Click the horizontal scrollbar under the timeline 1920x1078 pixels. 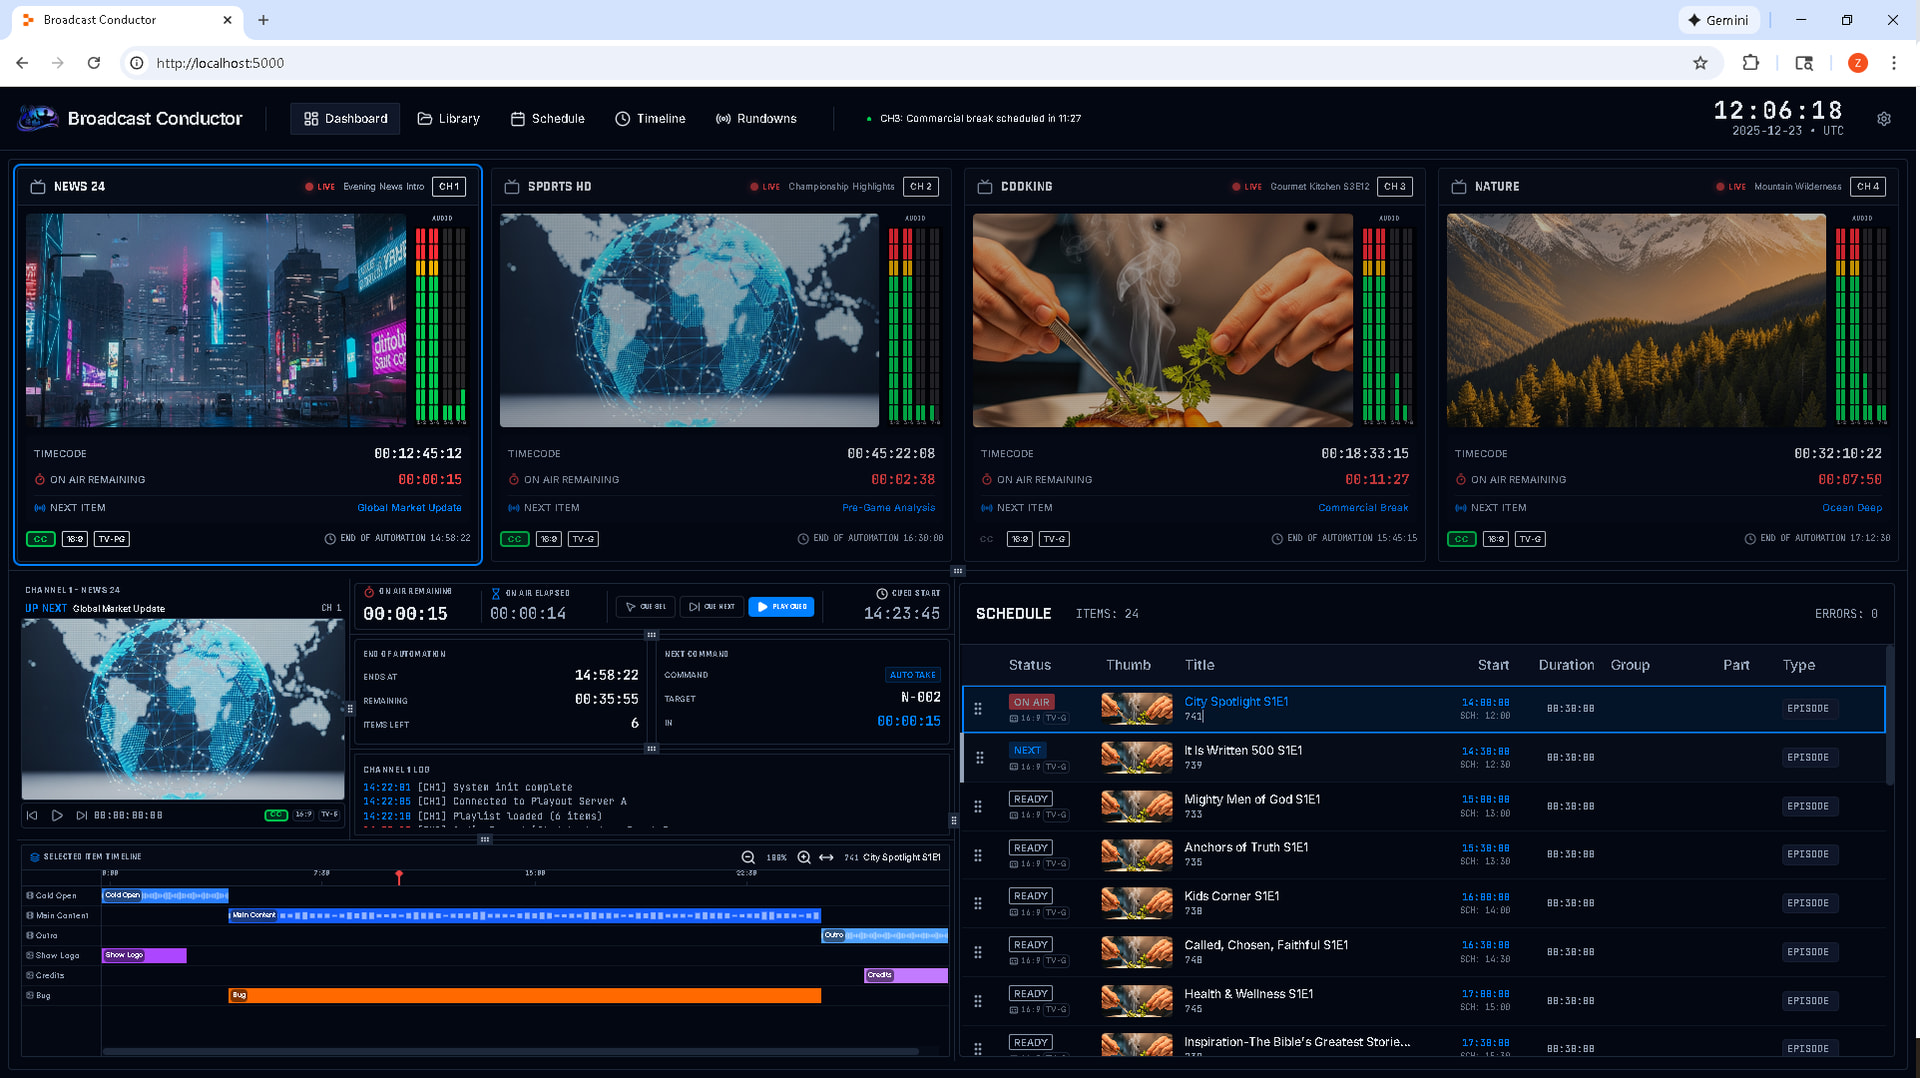510,1051
